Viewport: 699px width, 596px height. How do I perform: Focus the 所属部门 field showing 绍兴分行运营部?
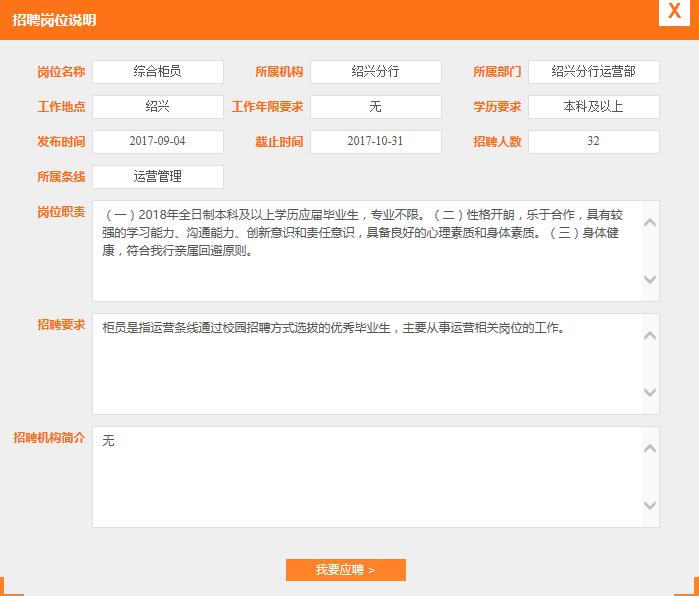coord(593,72)
